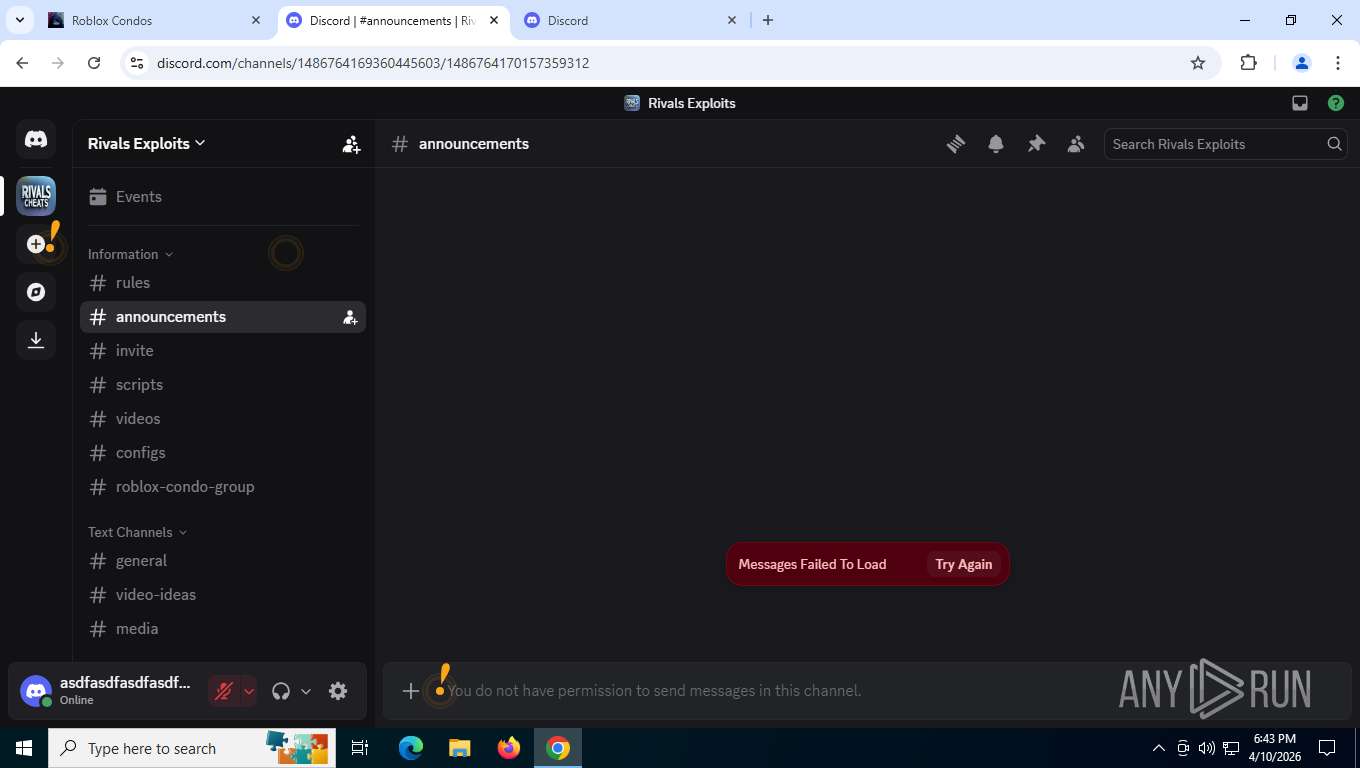
Task: Open headphones output options arrow
Action: (306, 691)
